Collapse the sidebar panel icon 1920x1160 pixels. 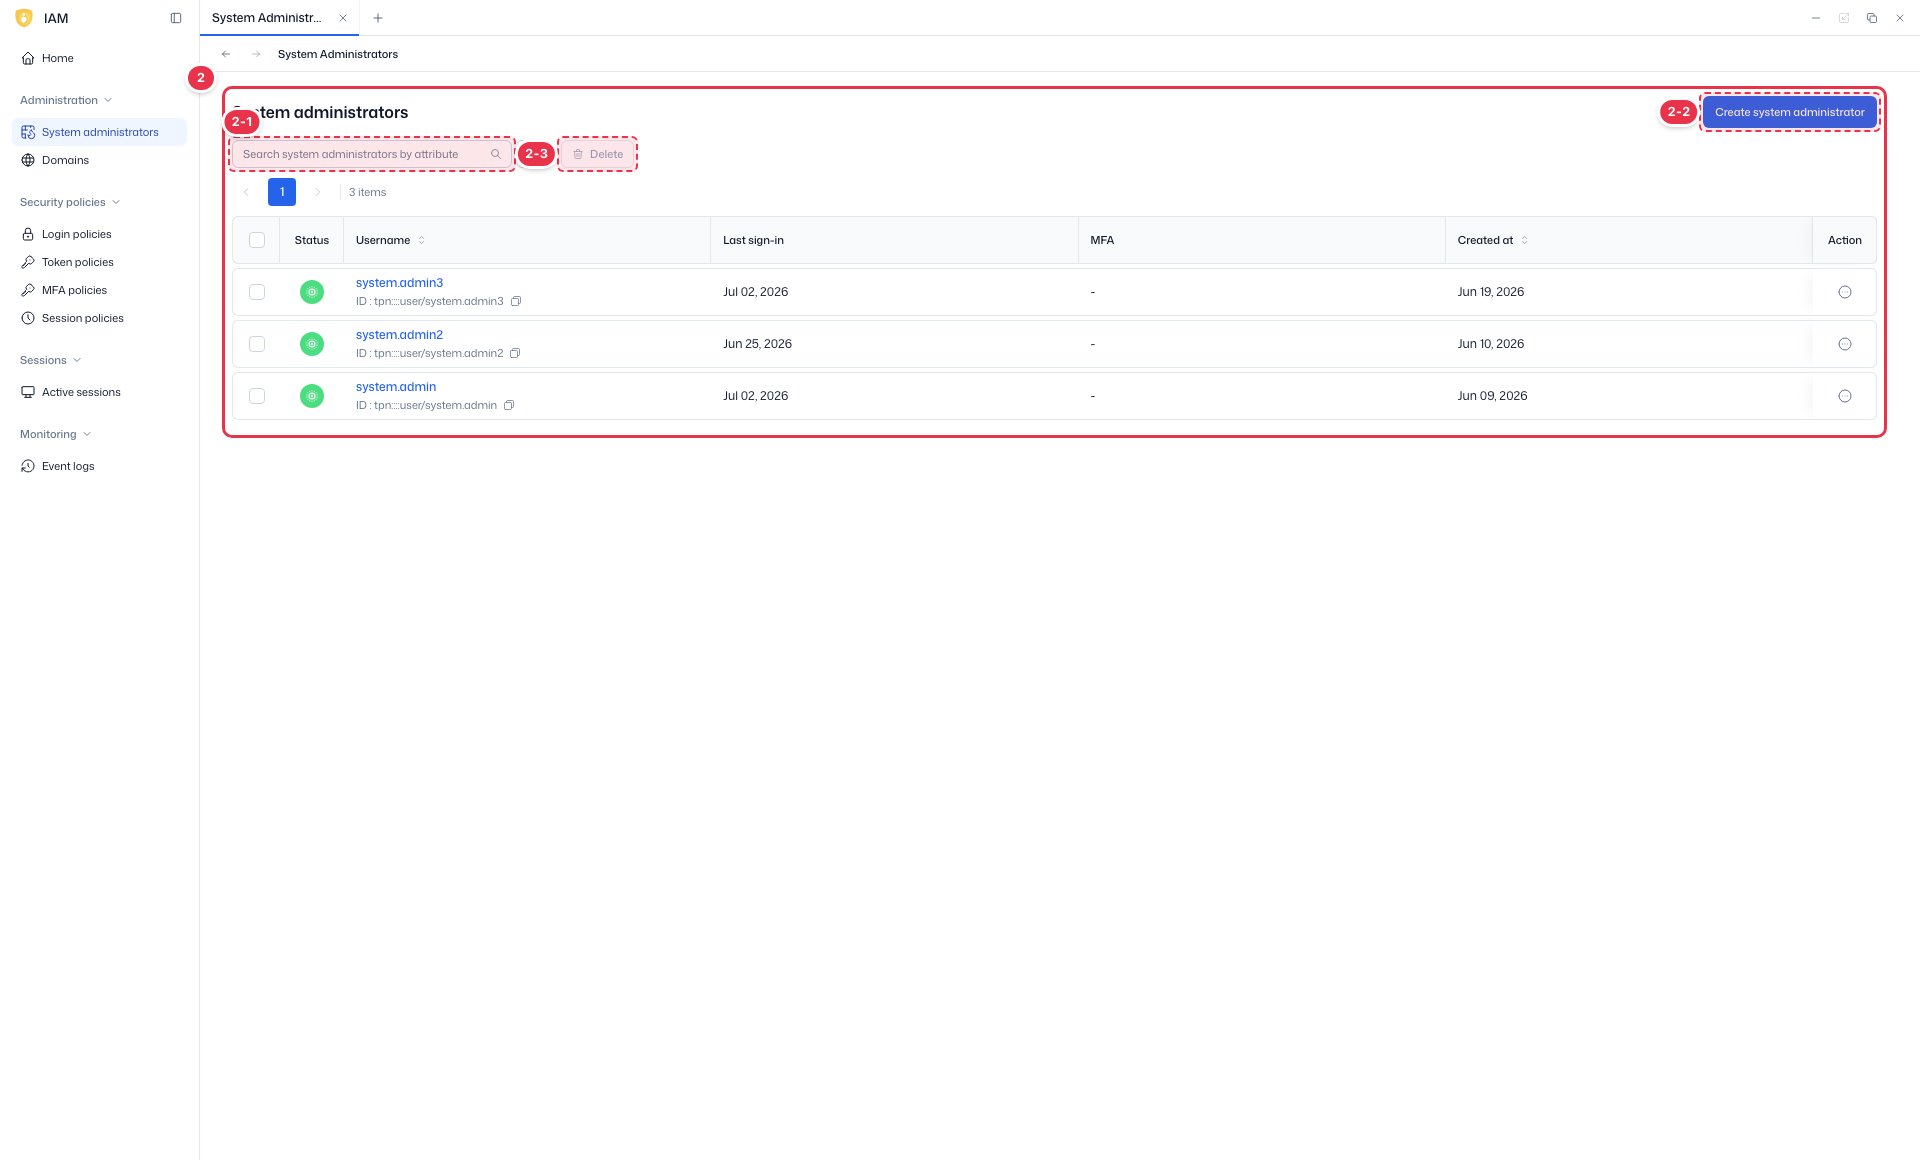coord(176,18)
